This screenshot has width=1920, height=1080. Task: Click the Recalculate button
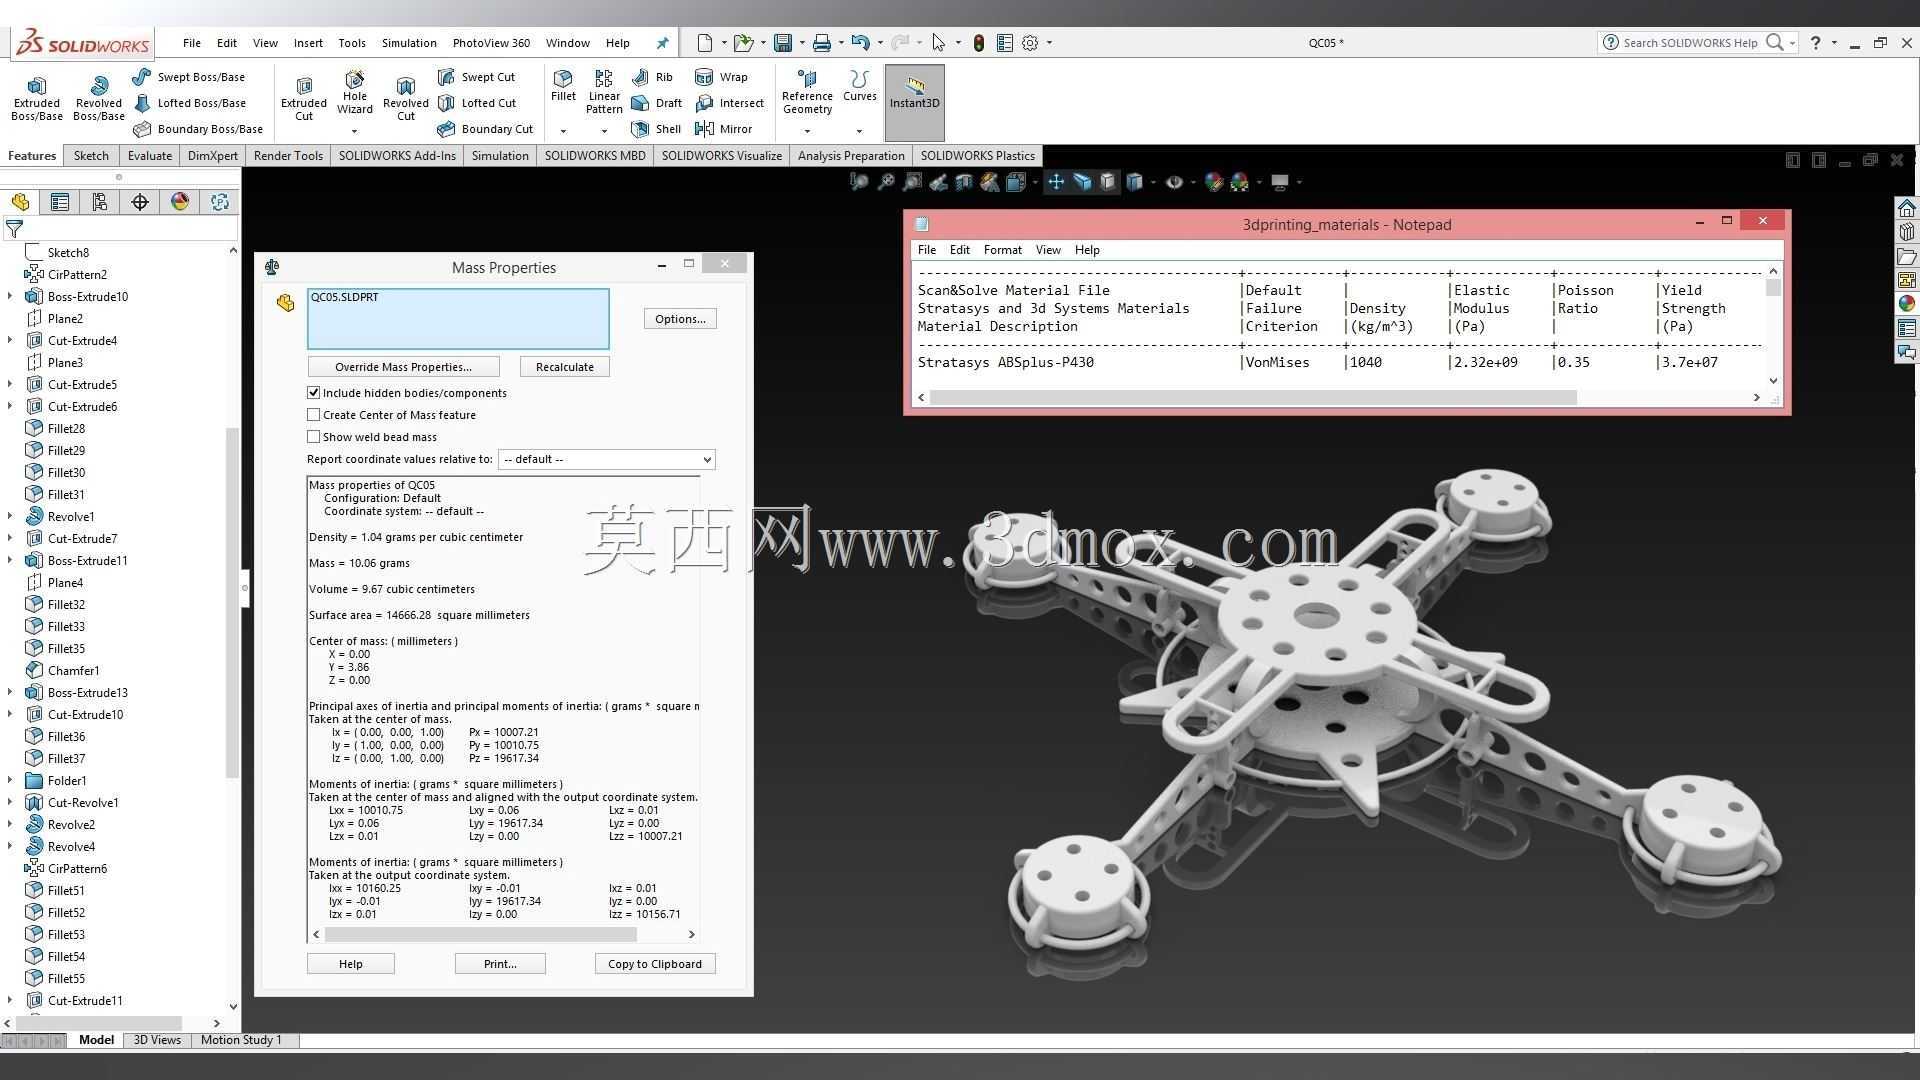pos(564,367)
